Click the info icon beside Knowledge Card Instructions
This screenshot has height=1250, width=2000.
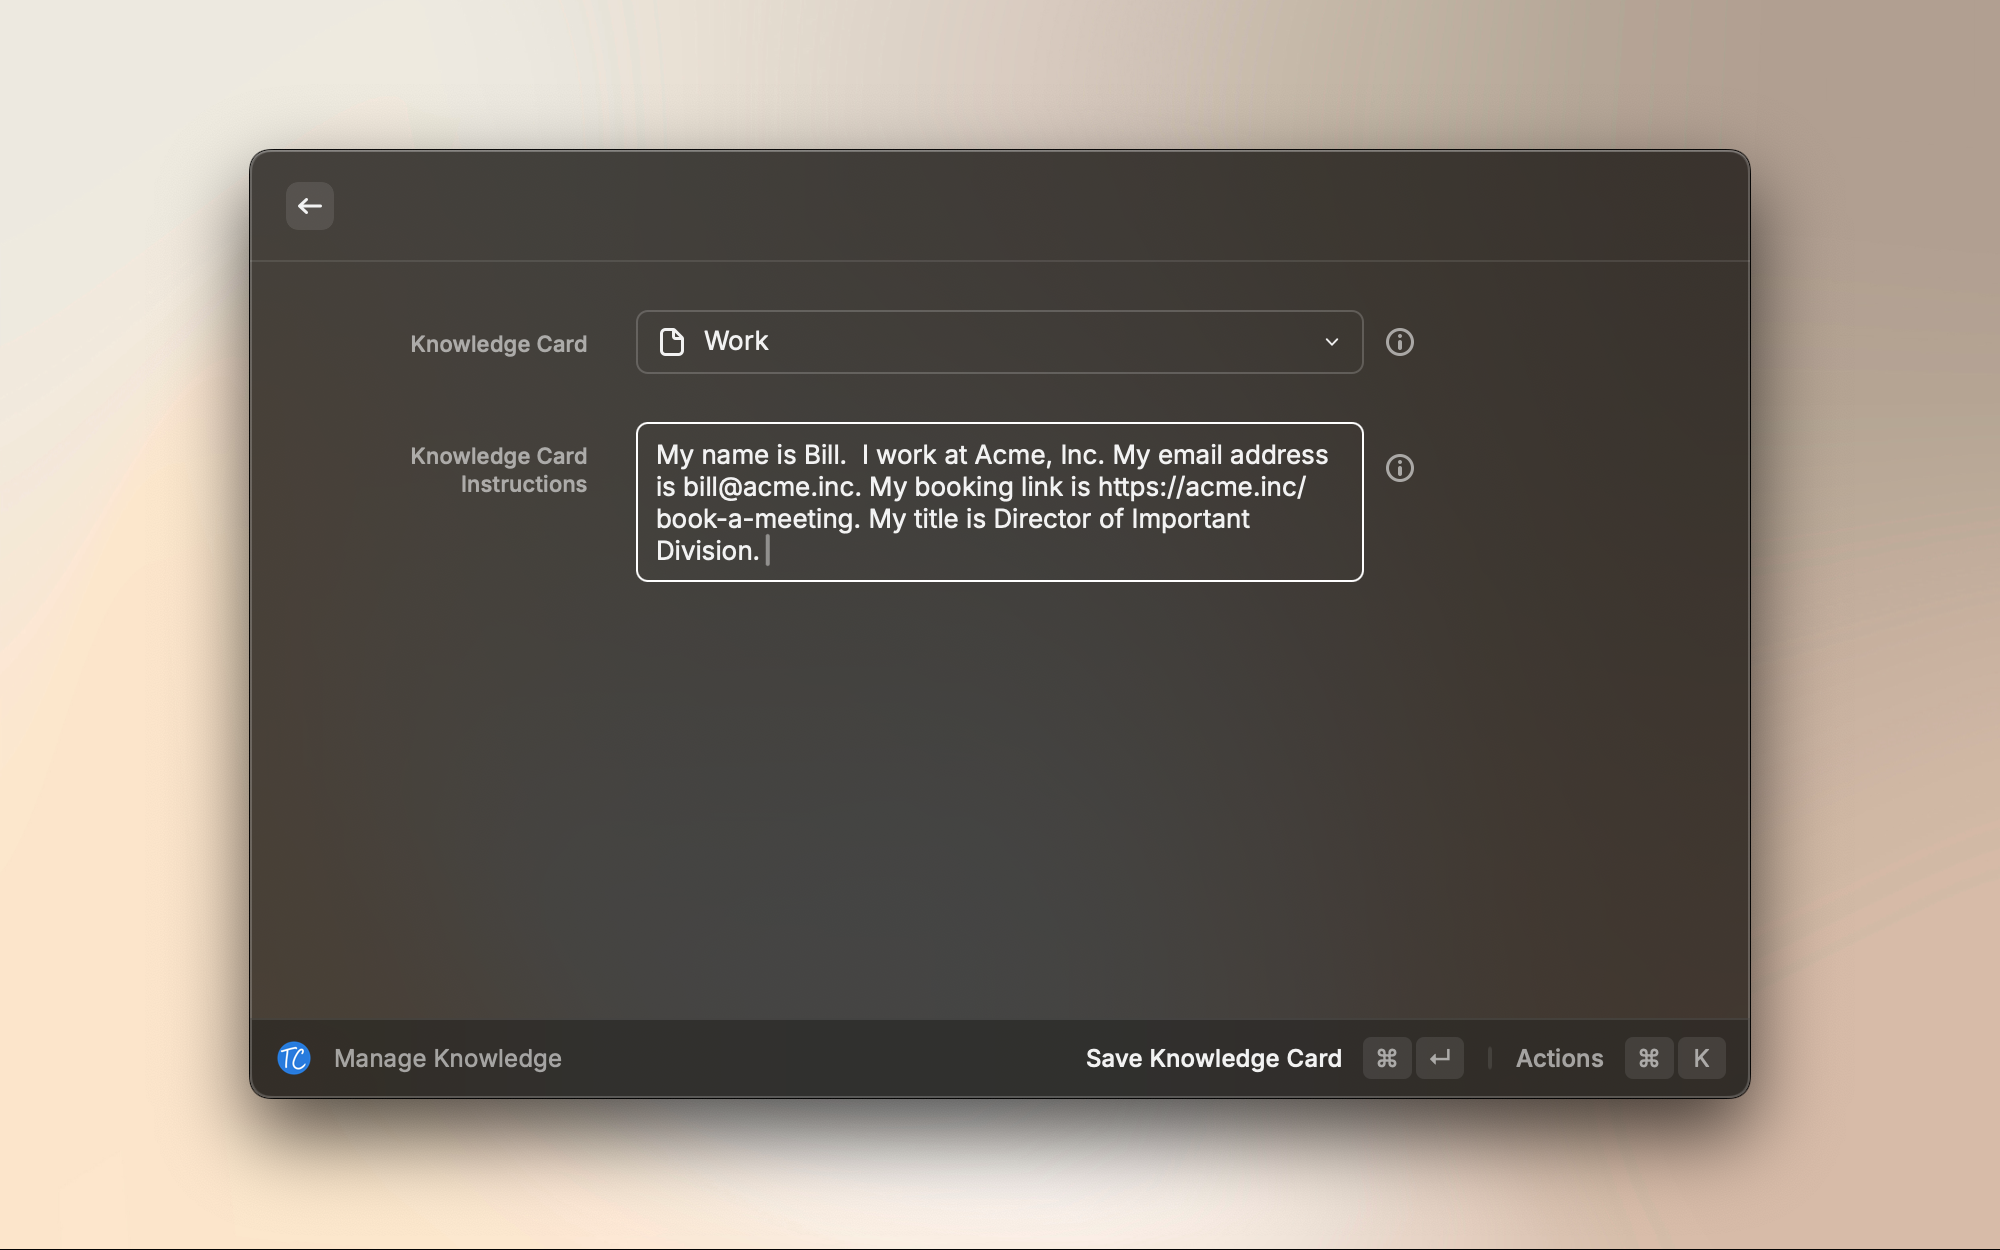click(1399, 468)
